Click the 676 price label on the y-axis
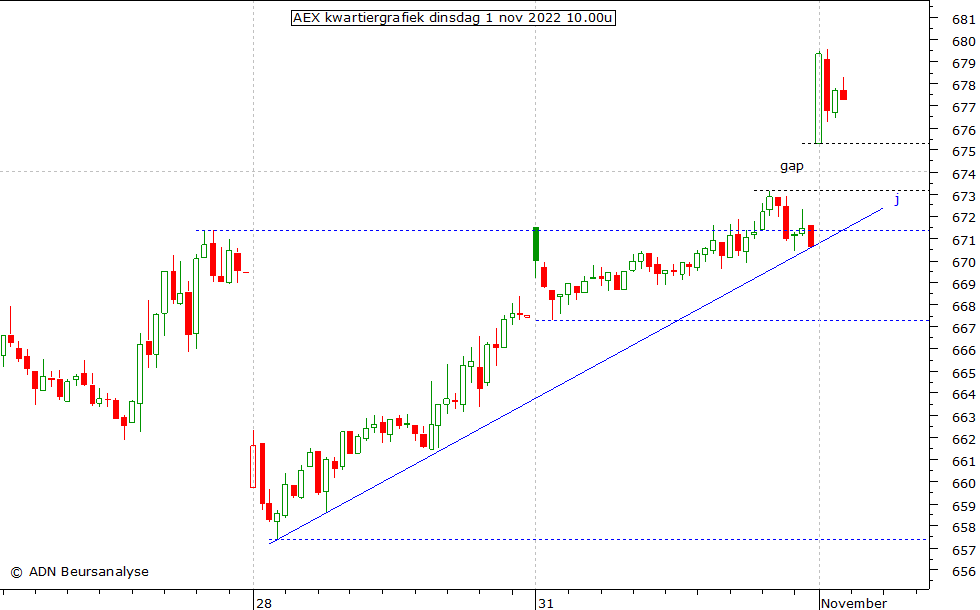This screenshot has height=610, width=980. [963, 131]
